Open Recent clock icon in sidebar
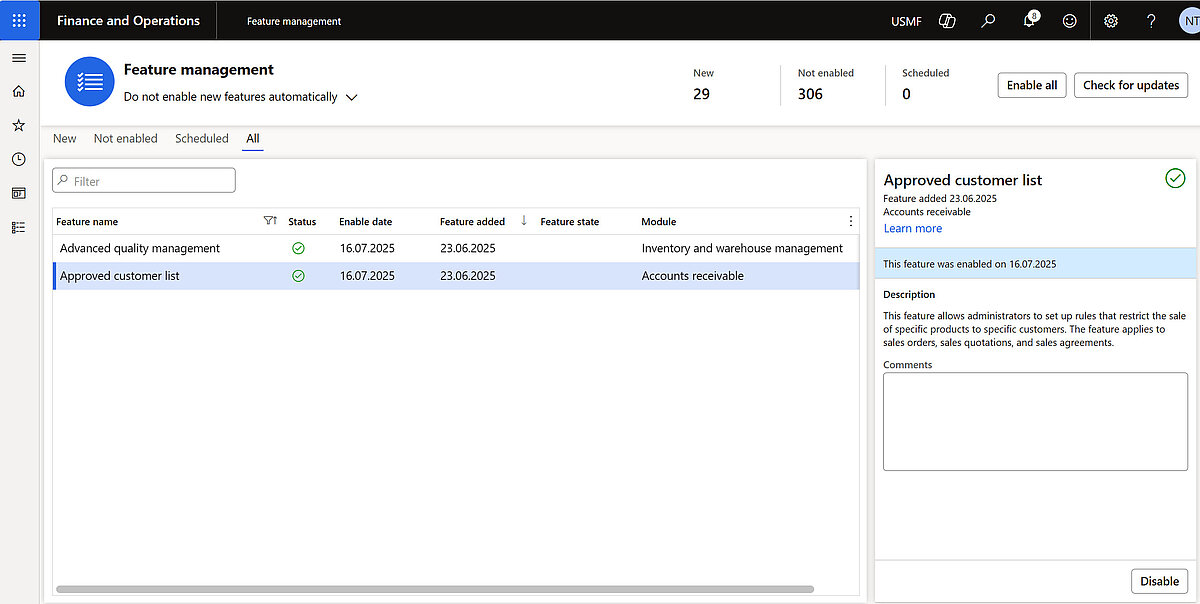 coord(19,159)
